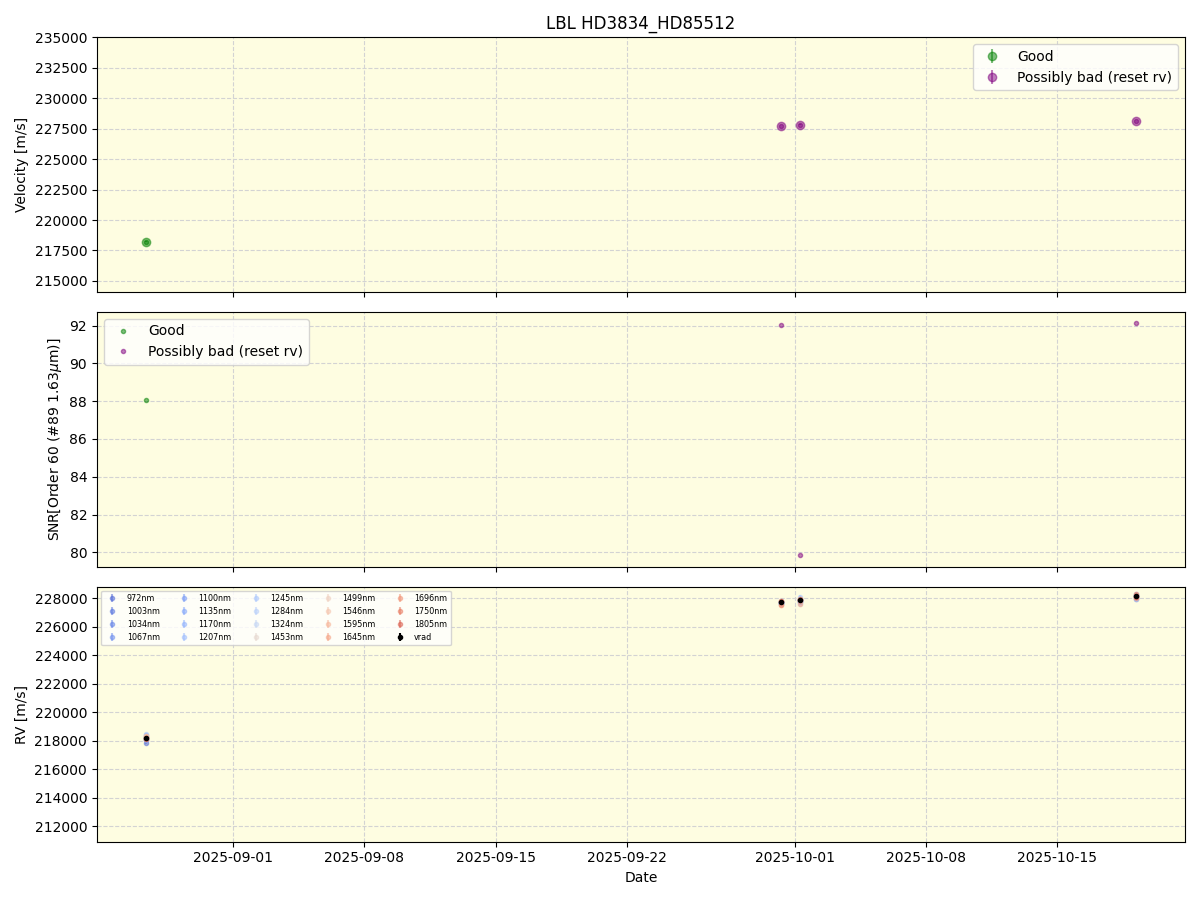The image size is (1200, 900).
Task: Click the 1805nm legend marker
Action: tap(400, 624)
